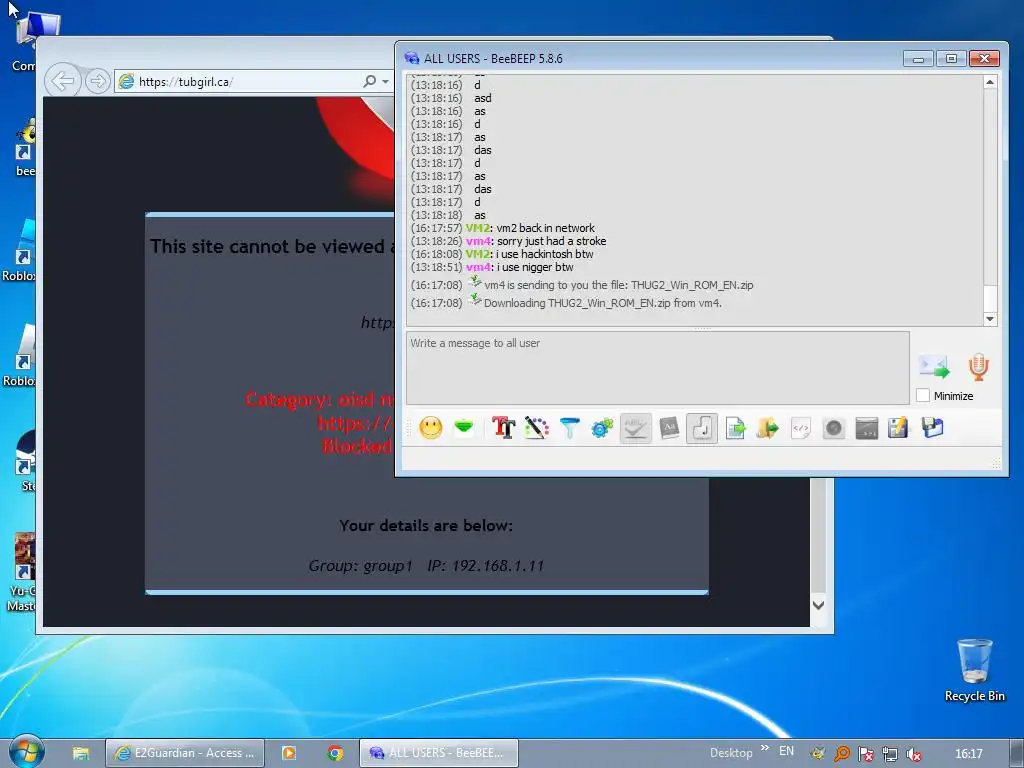Click the dark screenshot window icon
This screenshot has height=768, width=1024.
click(867, 428)
